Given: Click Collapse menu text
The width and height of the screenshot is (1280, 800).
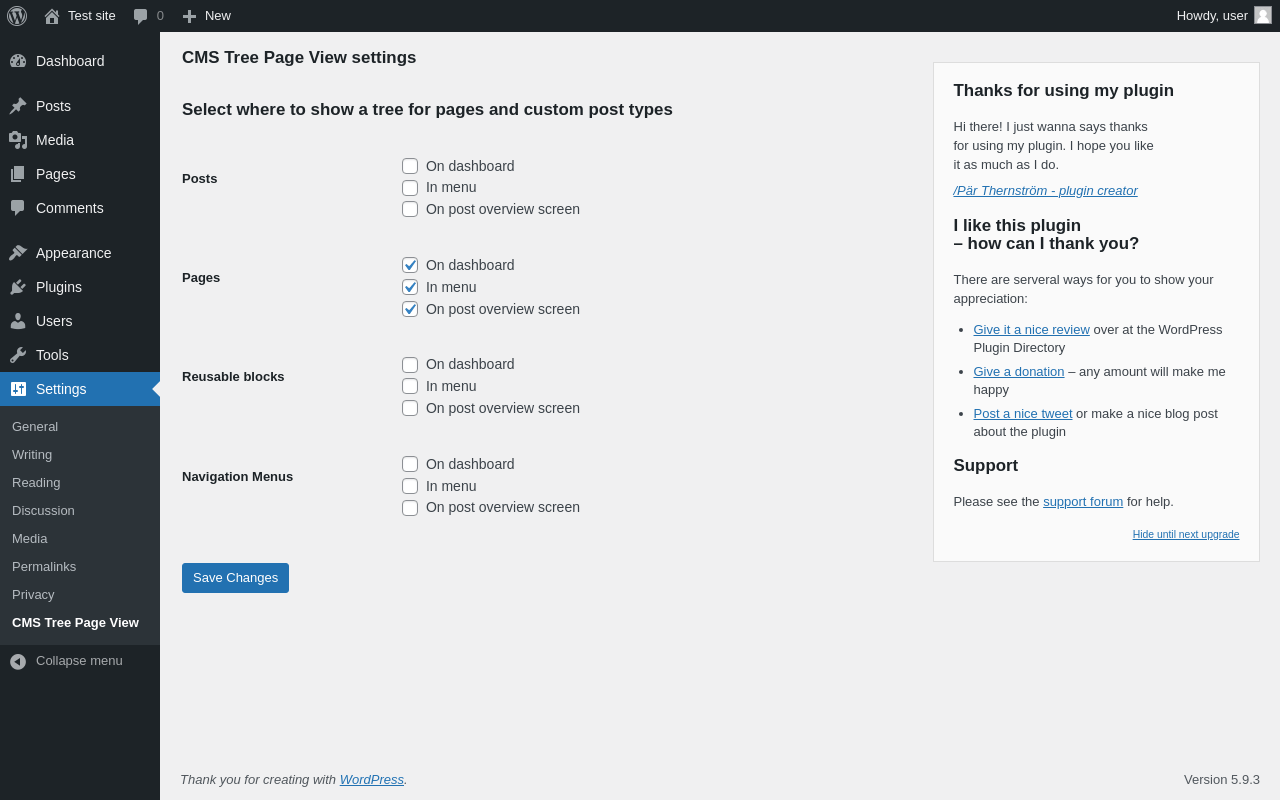Looking at the screenshot, I should 79,661.
